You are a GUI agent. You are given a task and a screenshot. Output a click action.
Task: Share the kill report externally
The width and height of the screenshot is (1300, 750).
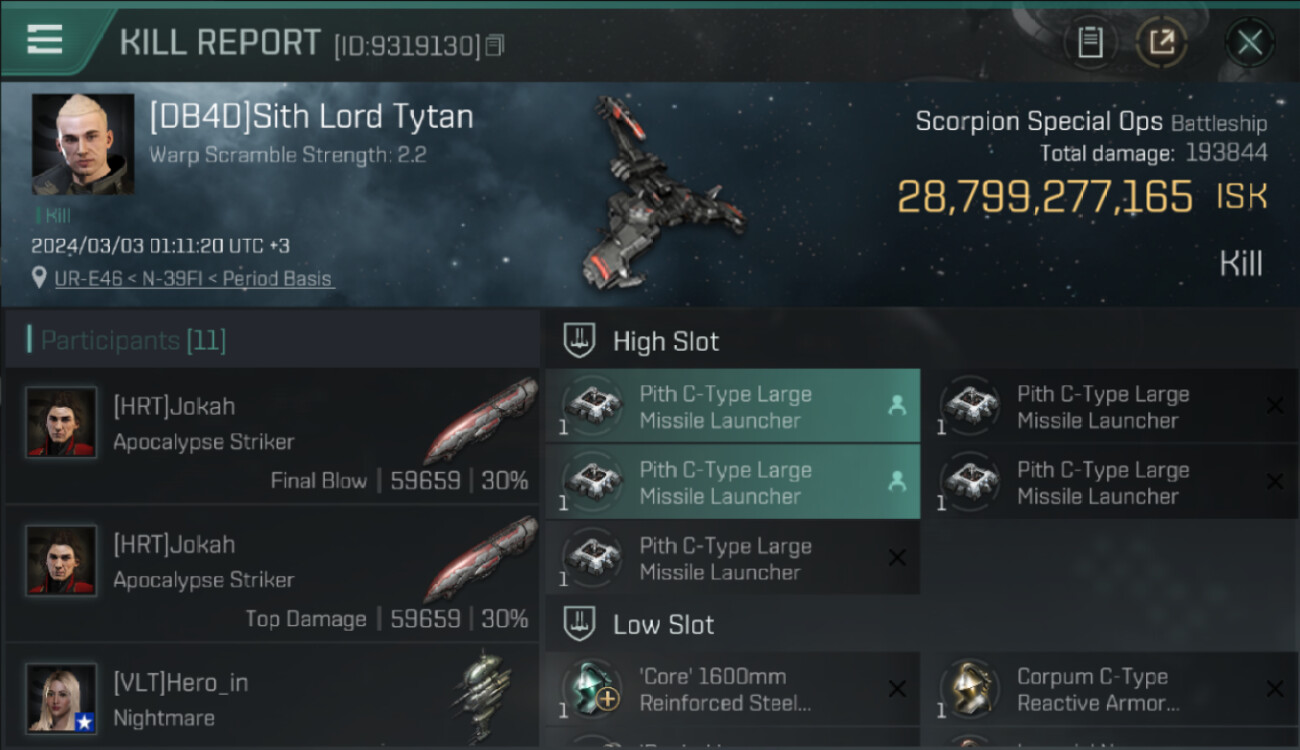tap(1161, 42)
